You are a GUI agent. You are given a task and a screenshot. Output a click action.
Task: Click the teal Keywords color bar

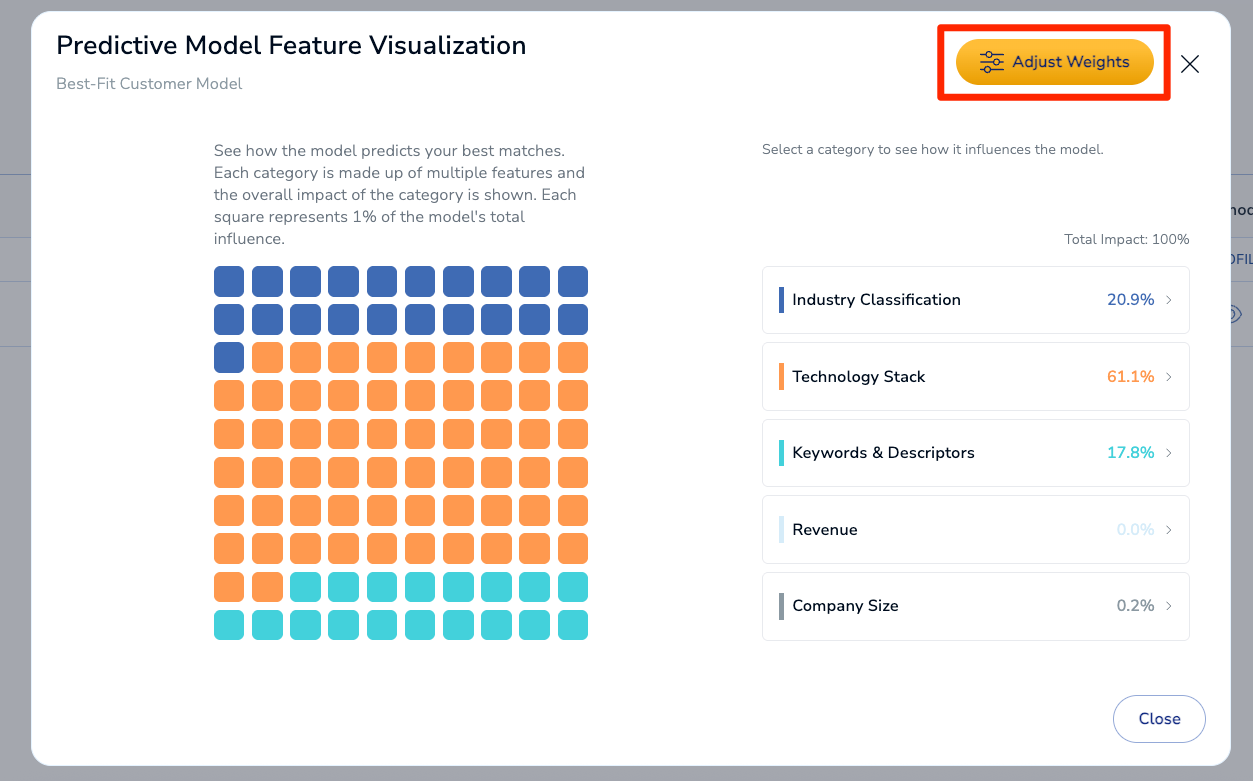pos(781,453)
